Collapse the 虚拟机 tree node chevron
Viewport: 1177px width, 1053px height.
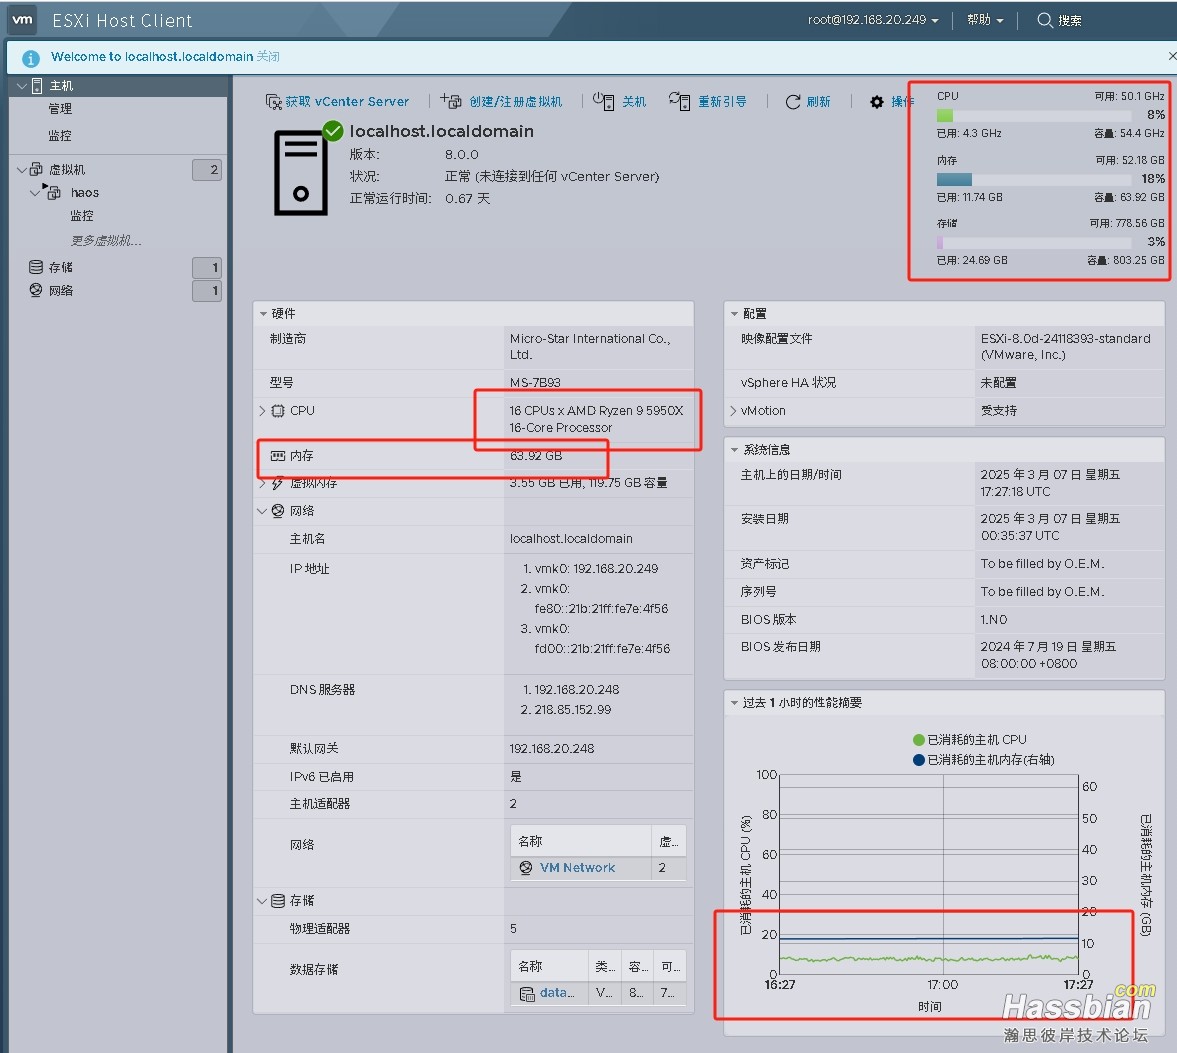point(22,170)
